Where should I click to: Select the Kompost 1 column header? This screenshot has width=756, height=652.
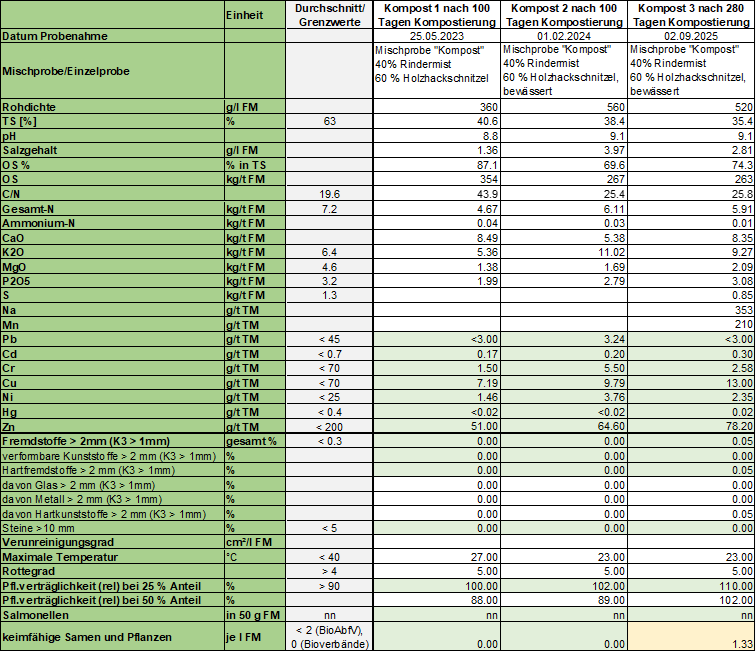coord(436,15)
